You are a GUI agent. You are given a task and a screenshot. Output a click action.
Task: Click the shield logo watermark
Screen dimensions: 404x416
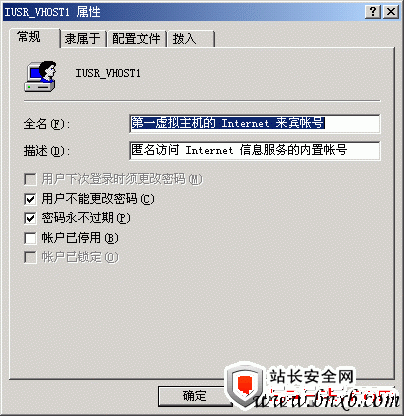pyautogui.click(x=244, y=385)
